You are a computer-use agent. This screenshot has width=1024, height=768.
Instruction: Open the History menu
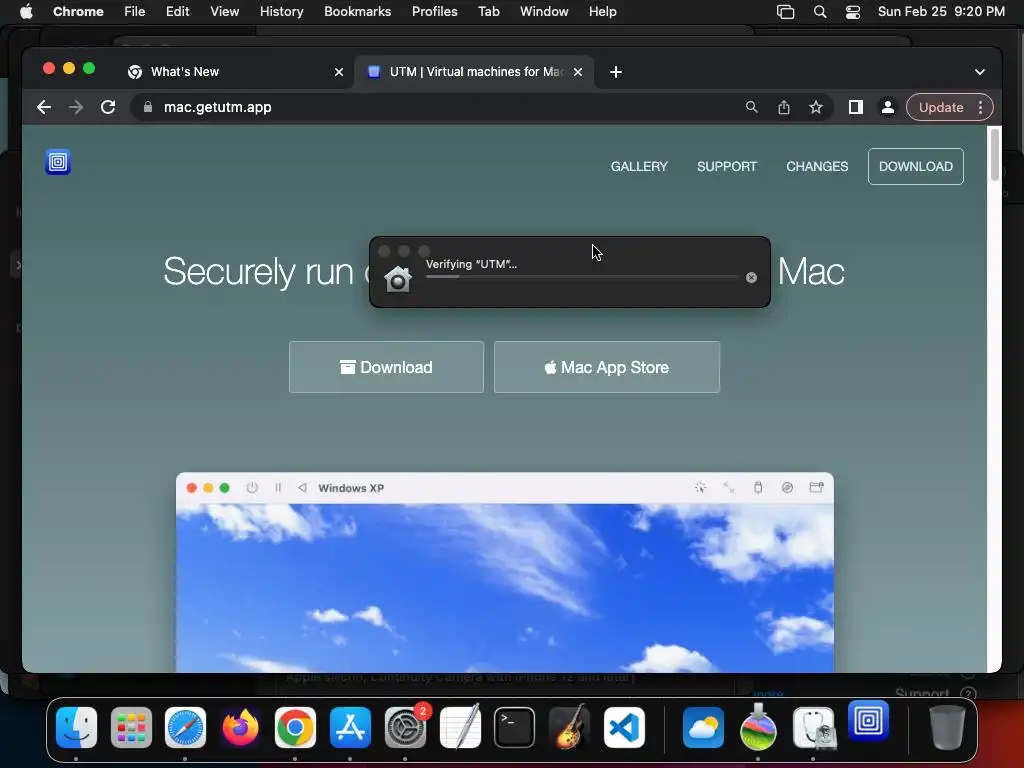click(281, 12)
